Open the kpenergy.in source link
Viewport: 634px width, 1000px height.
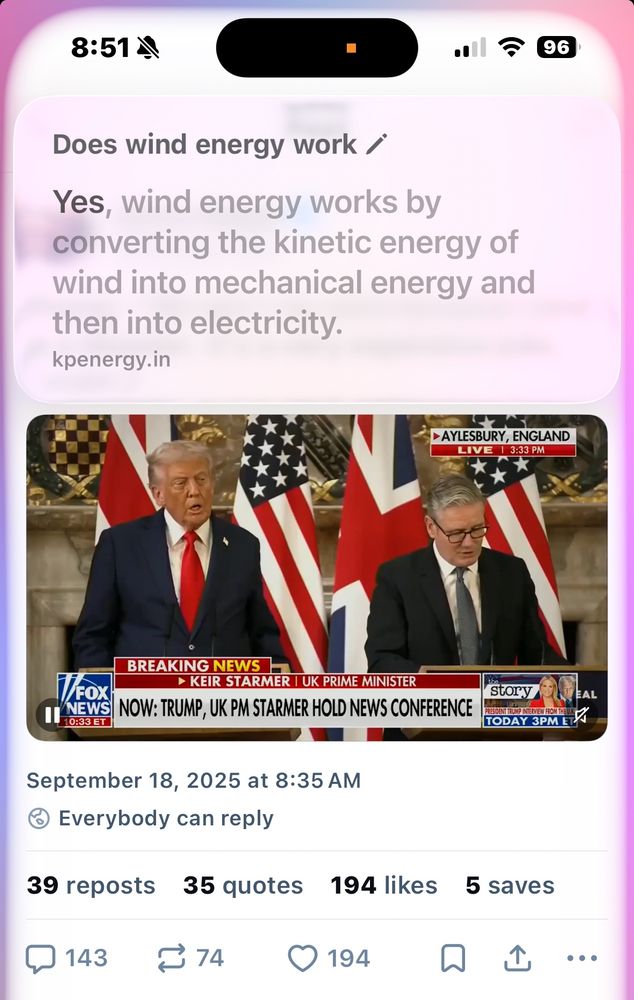tap(112, 359)
